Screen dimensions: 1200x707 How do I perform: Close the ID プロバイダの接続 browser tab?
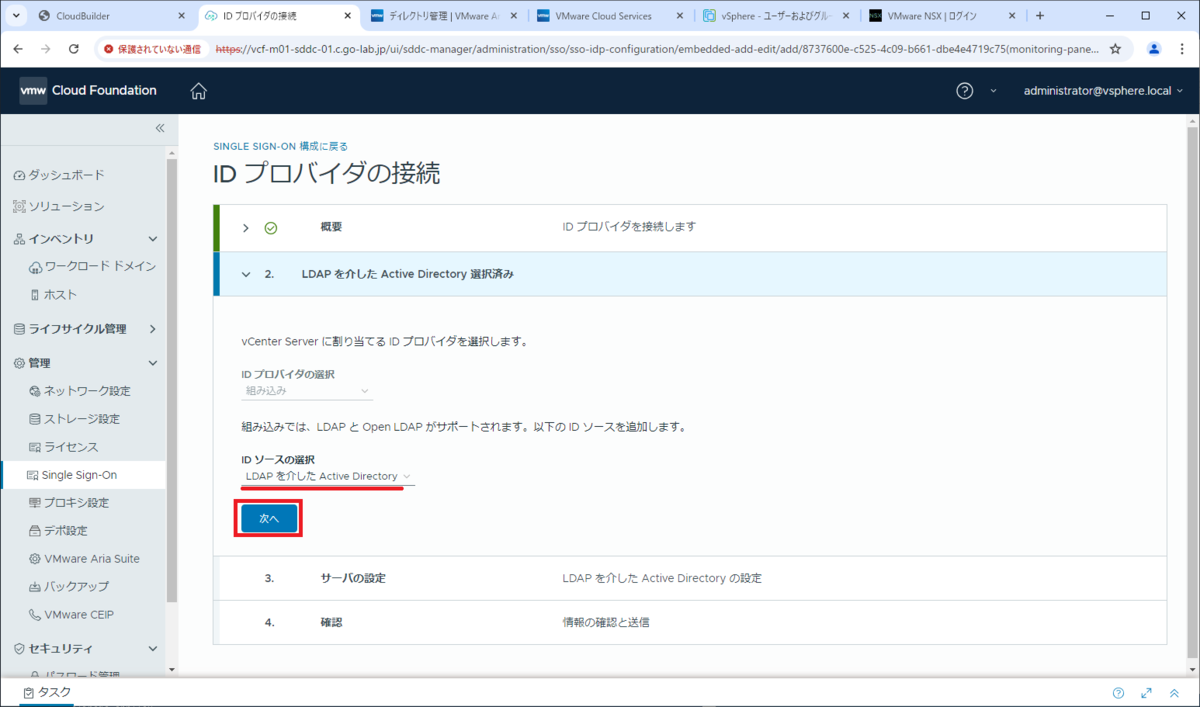click(x=347, y=16)
